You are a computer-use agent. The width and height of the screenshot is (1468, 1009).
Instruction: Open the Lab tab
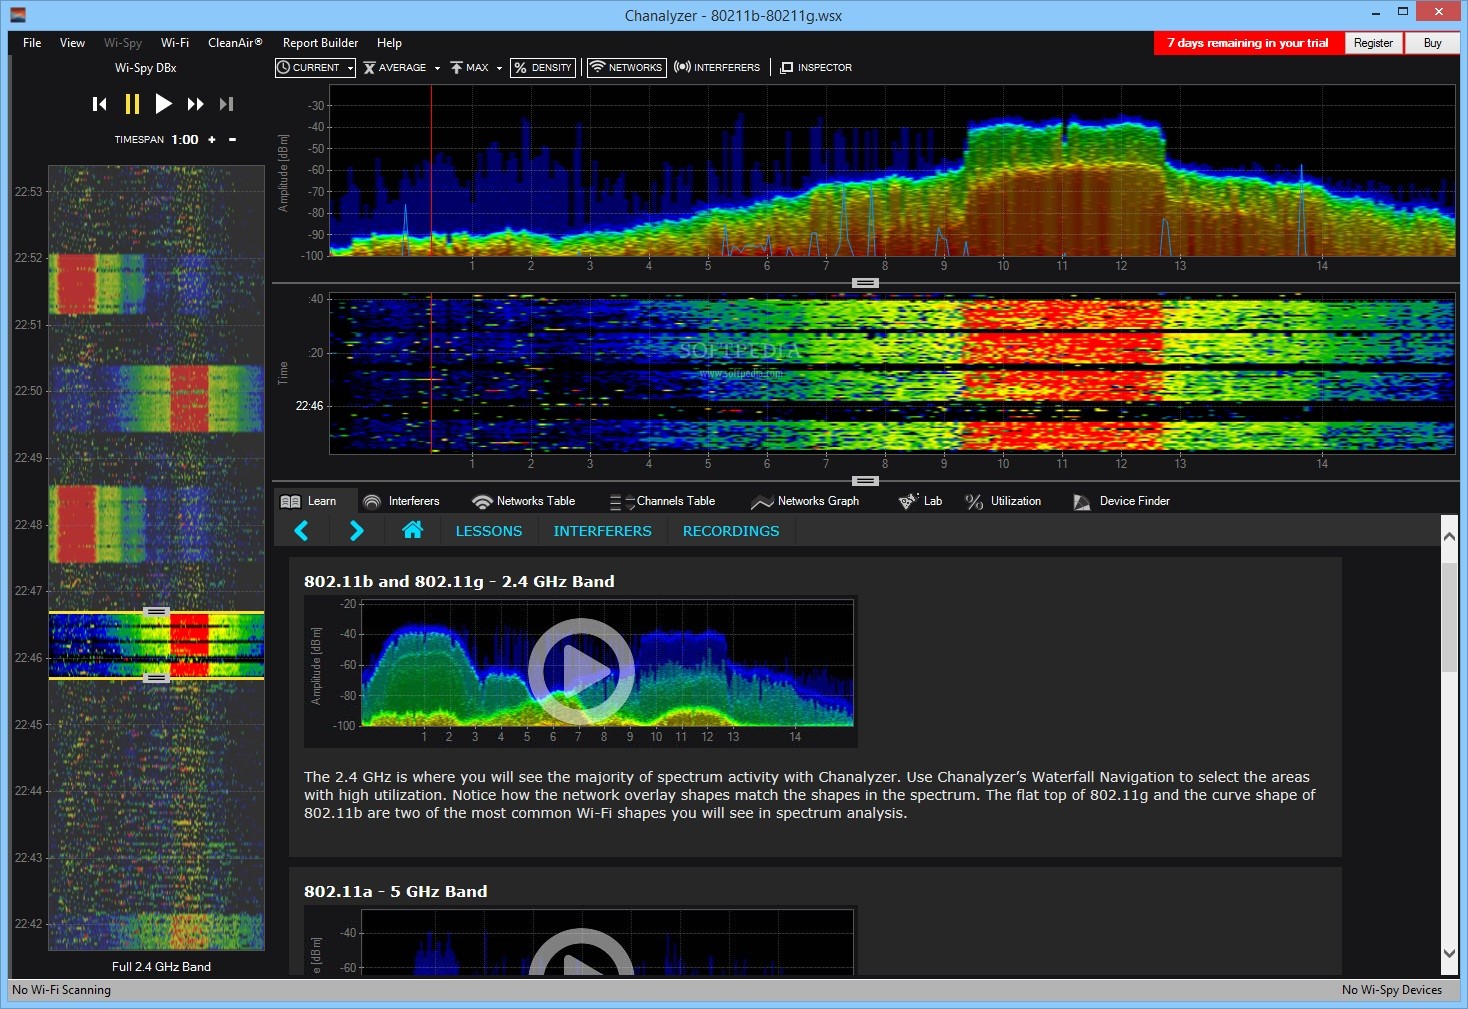tap(921, 501)
